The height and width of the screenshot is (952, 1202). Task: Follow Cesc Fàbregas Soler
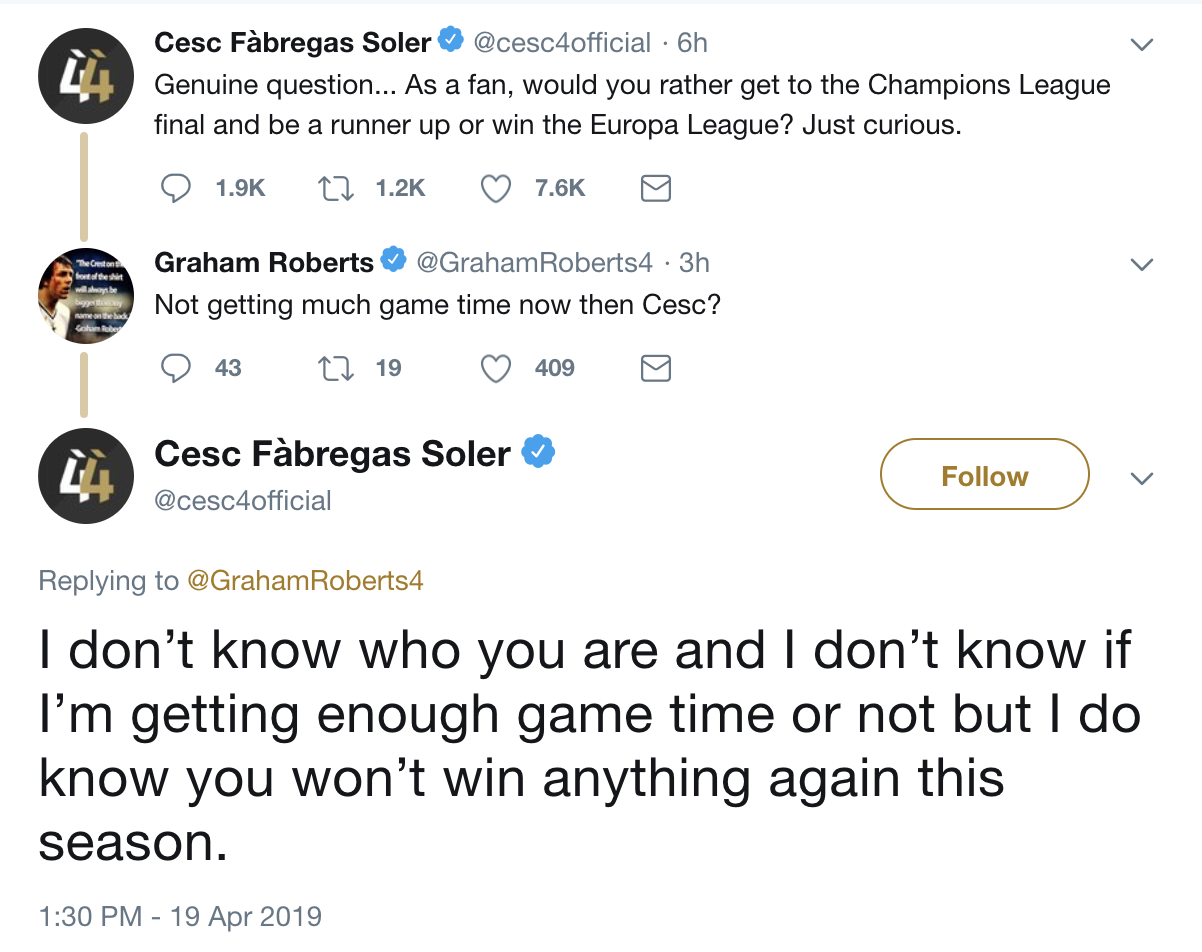tap(984, 475)
